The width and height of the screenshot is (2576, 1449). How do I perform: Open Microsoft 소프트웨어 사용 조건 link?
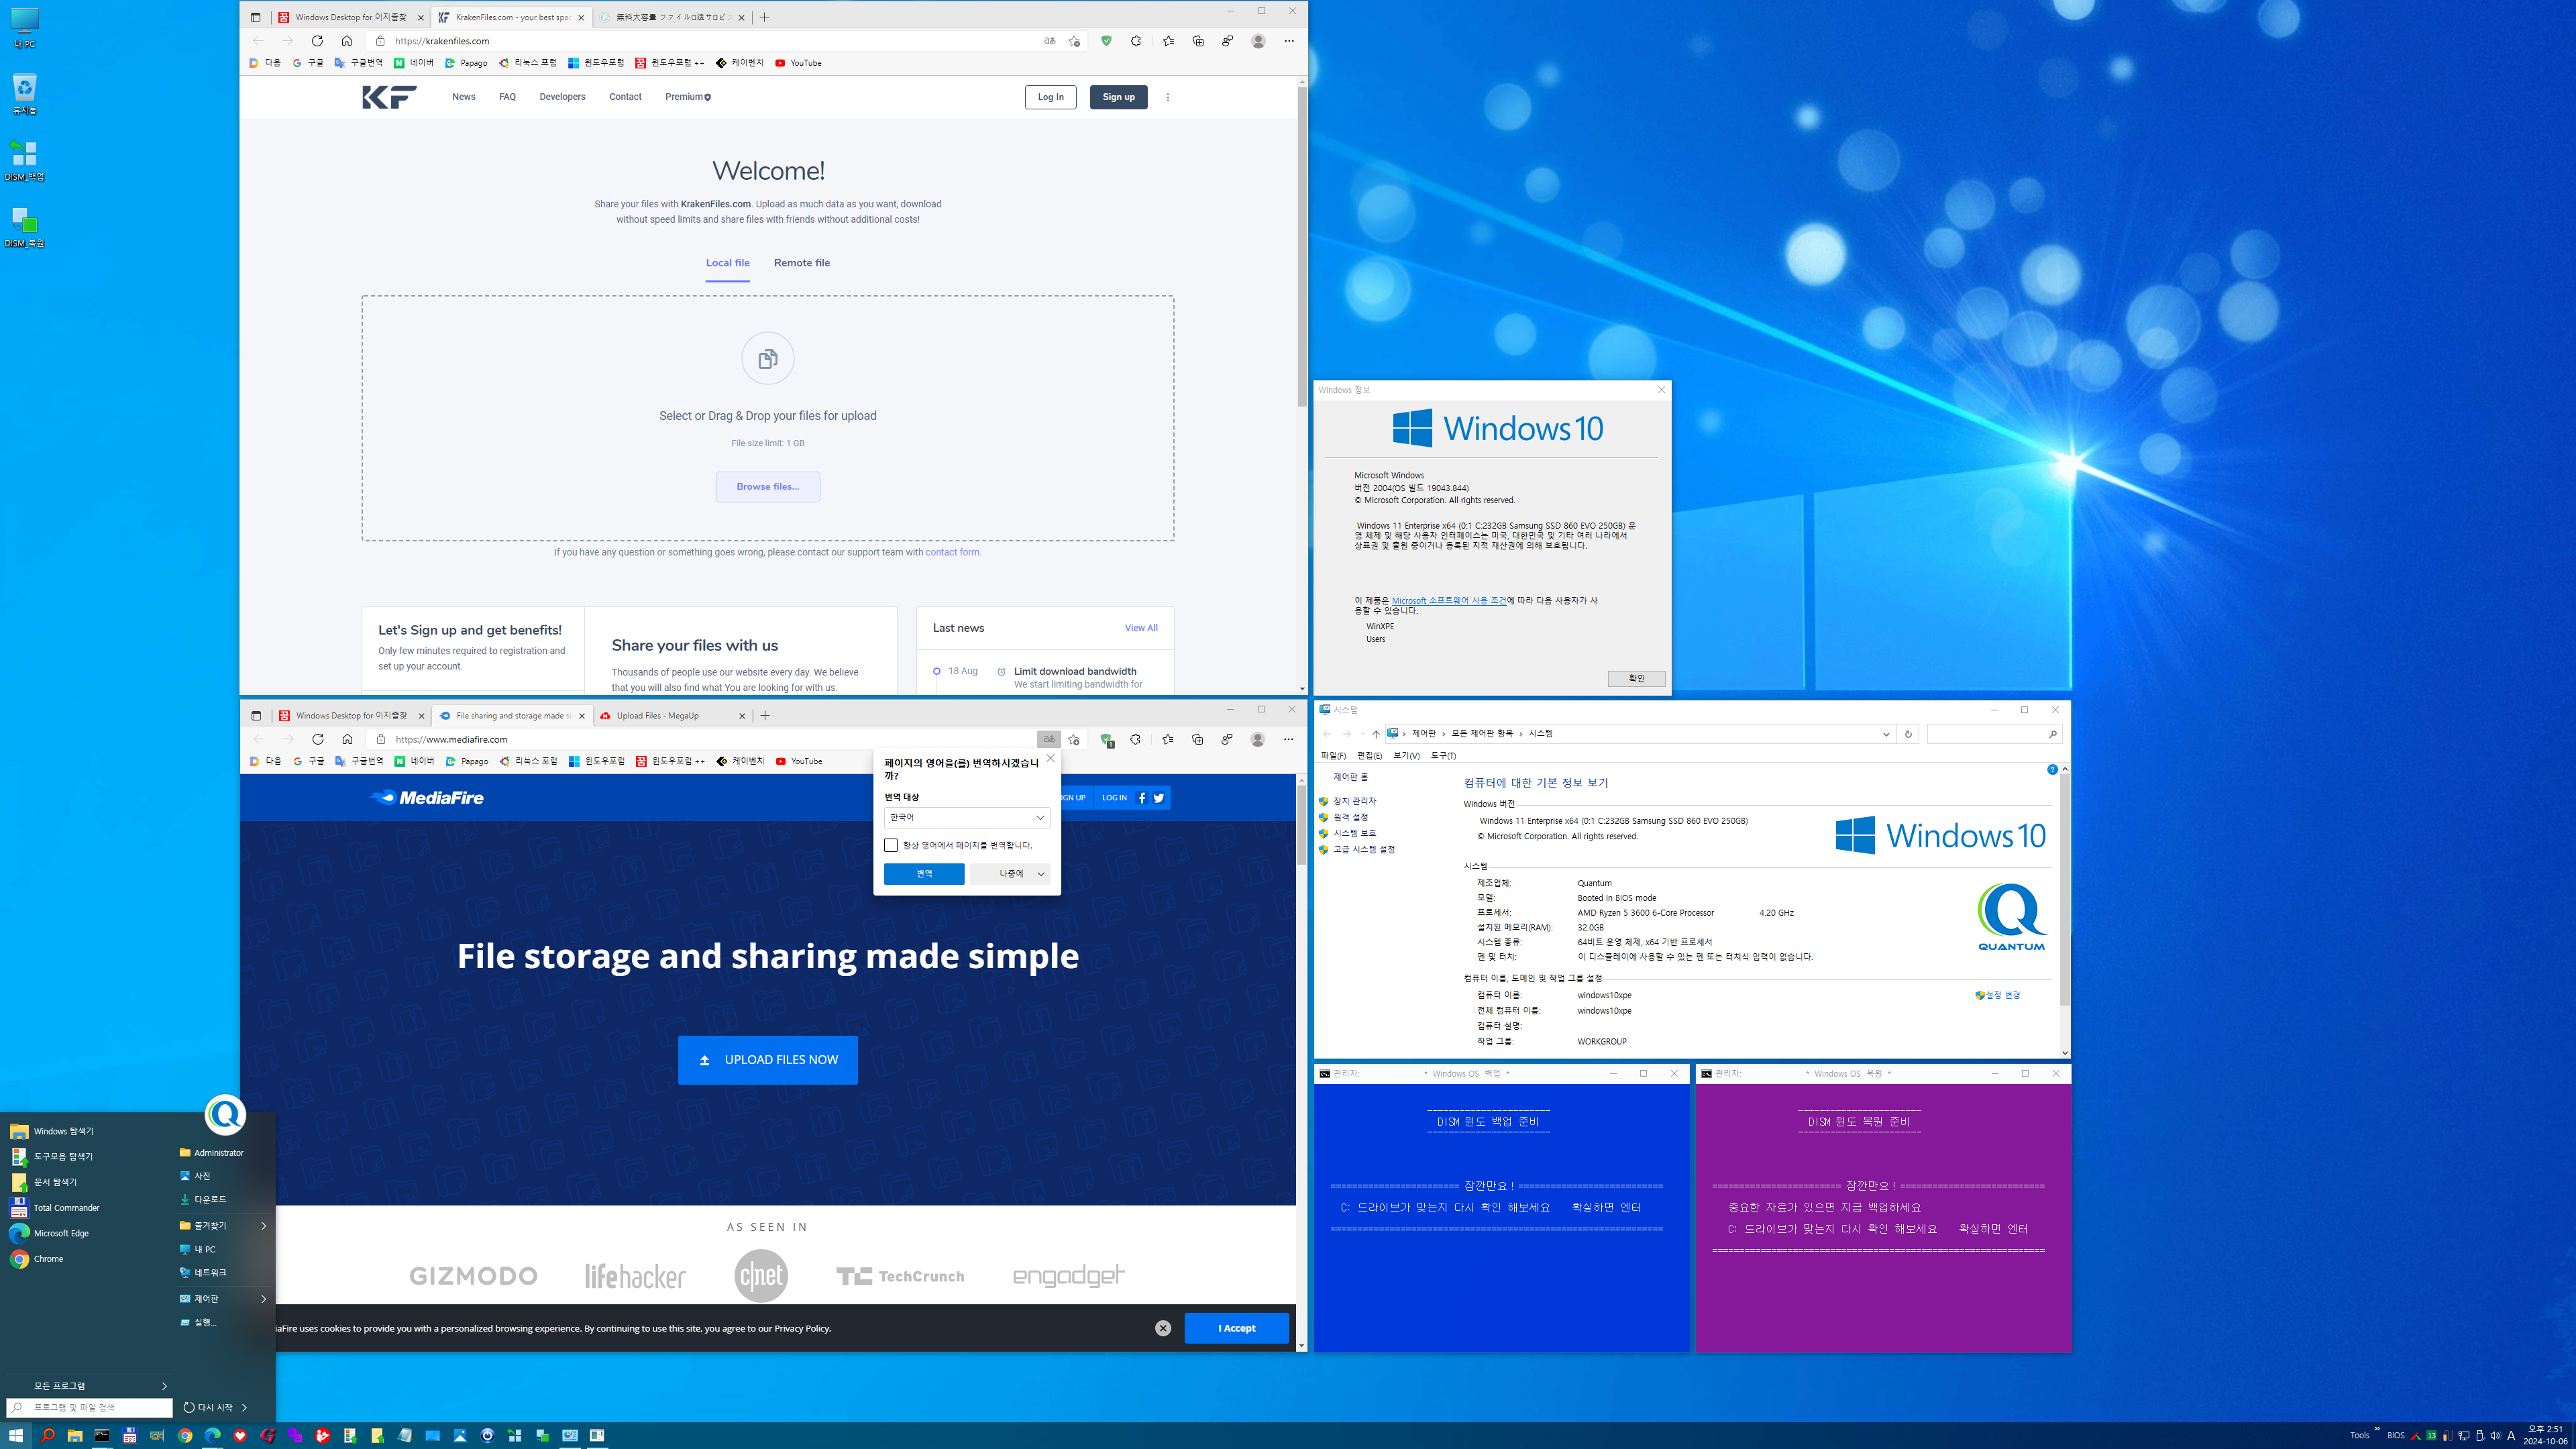(x=1448, y=600)
